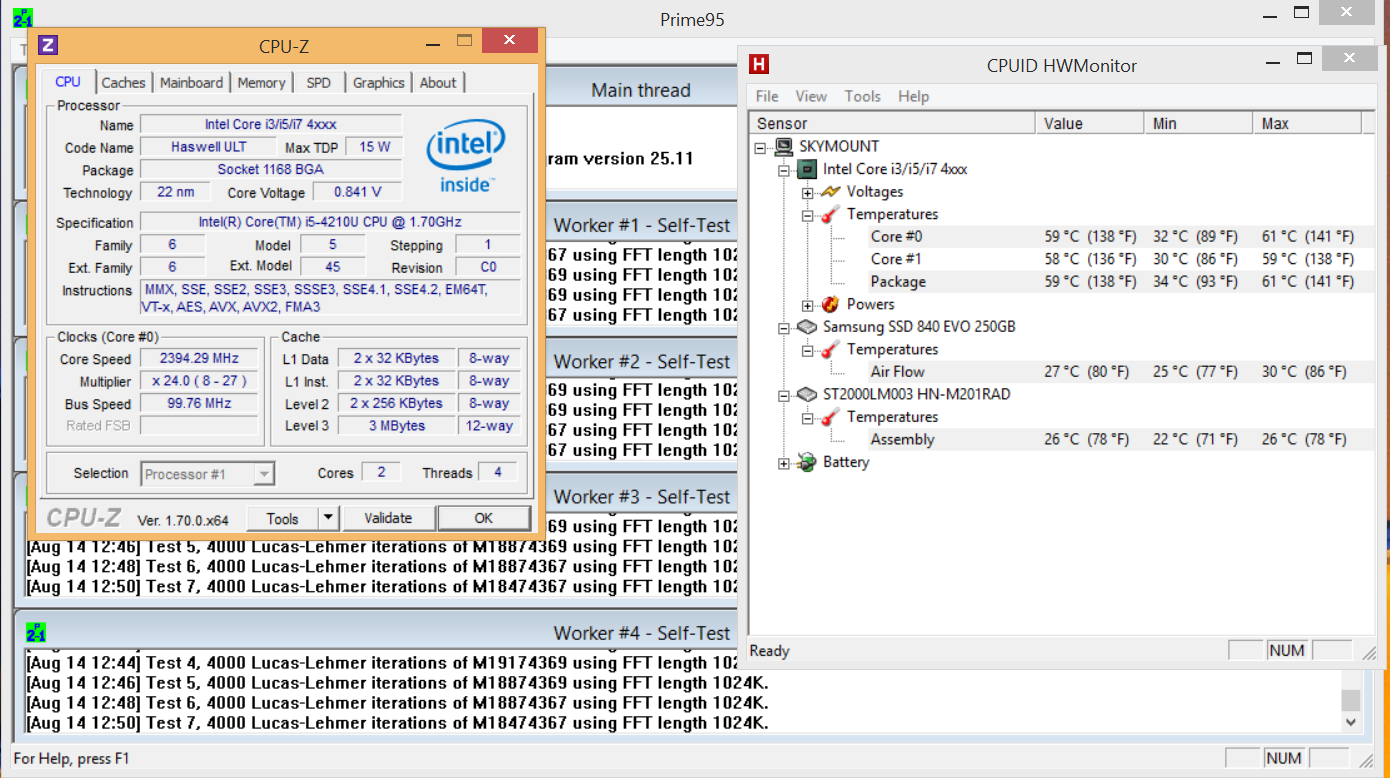Click the Powers flame icon
The image size is (1390, 778).
point(830,304)
